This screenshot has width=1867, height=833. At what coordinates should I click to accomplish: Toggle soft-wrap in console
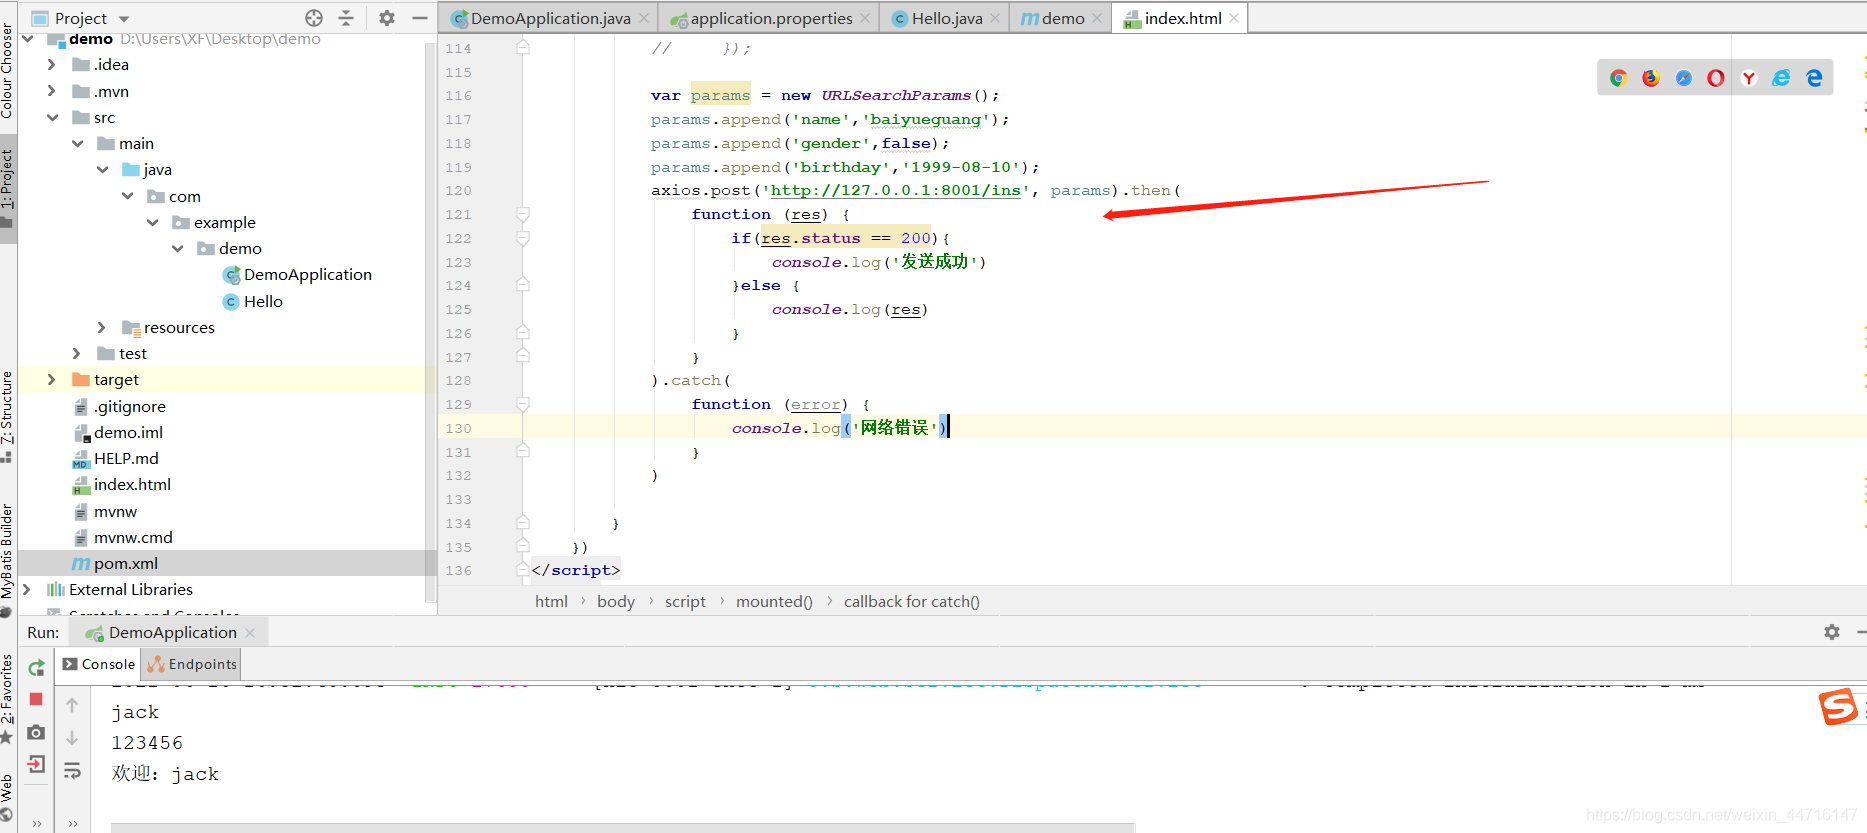click(72, 771)
